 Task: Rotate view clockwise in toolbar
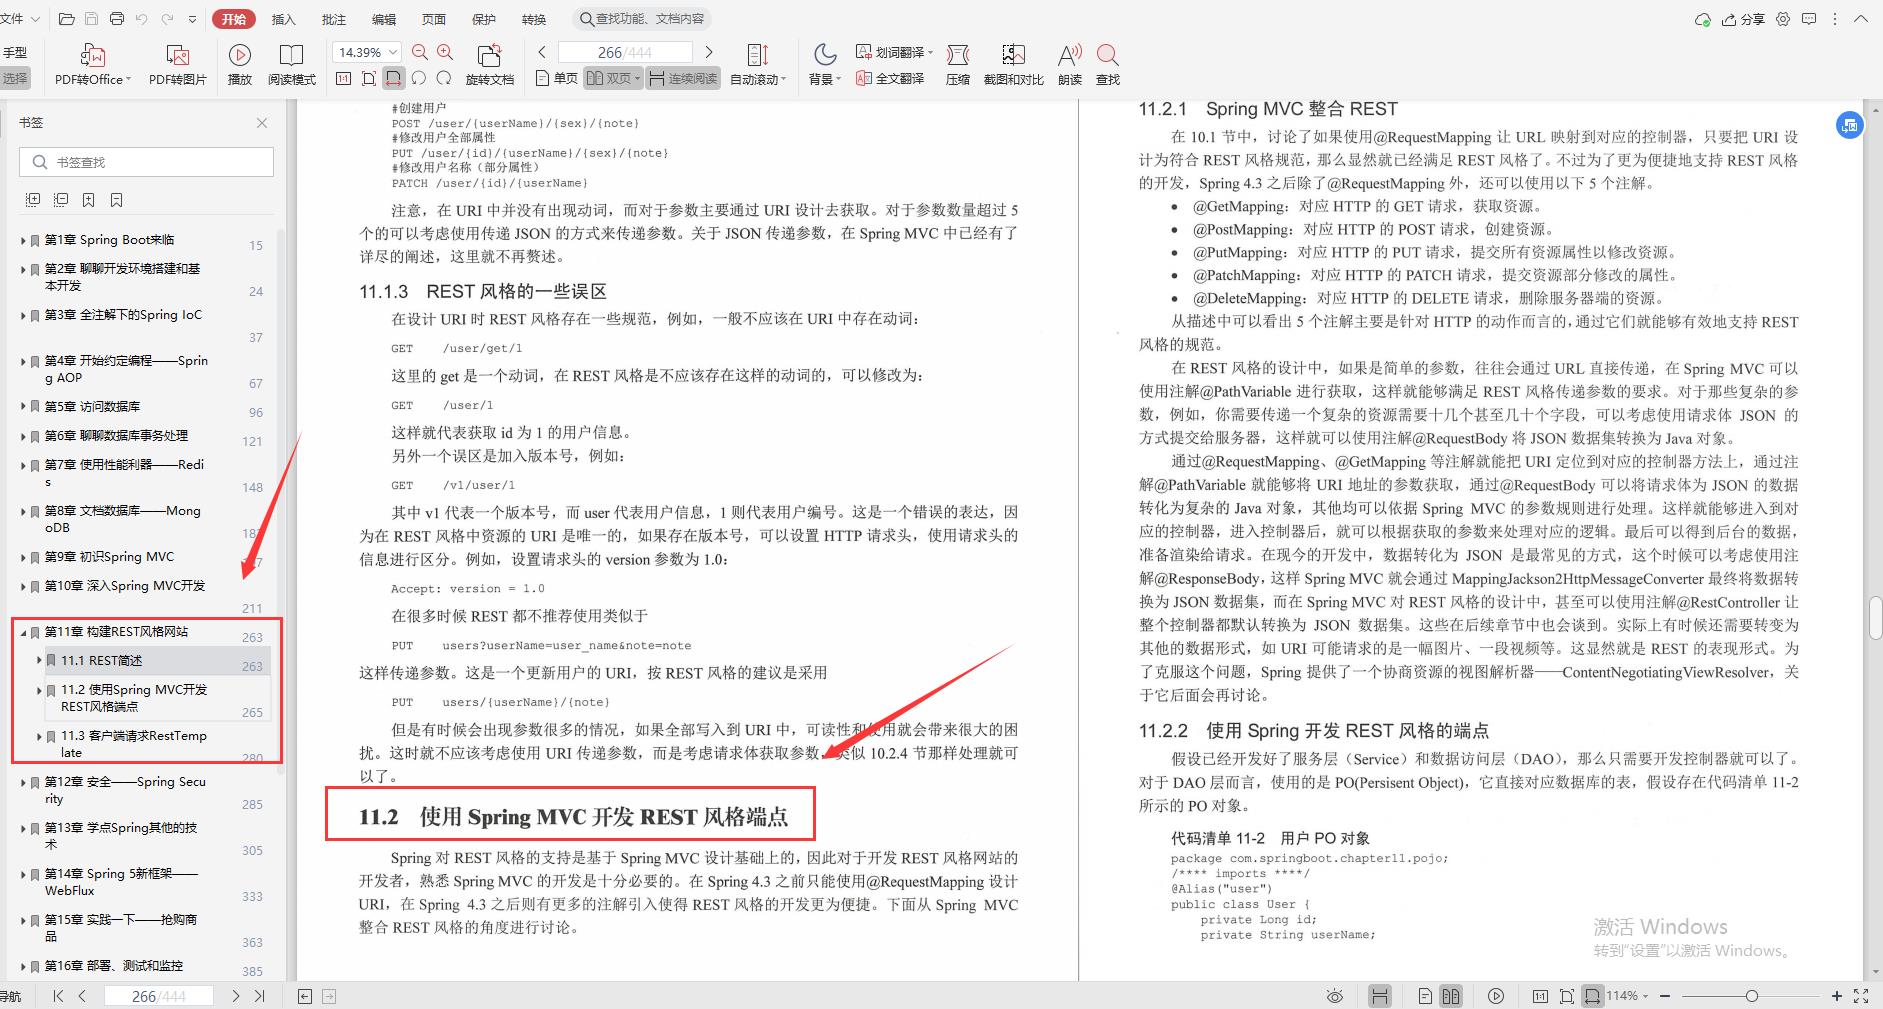click(444, 78)
